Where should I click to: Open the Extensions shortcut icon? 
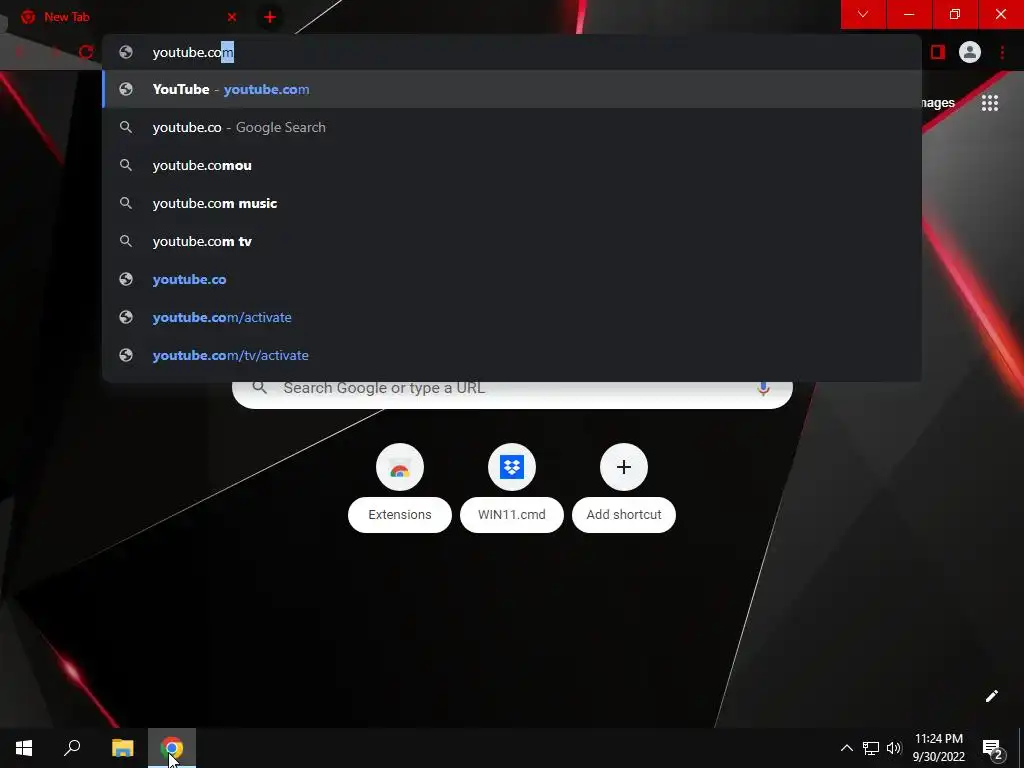[x=400, y=467]
